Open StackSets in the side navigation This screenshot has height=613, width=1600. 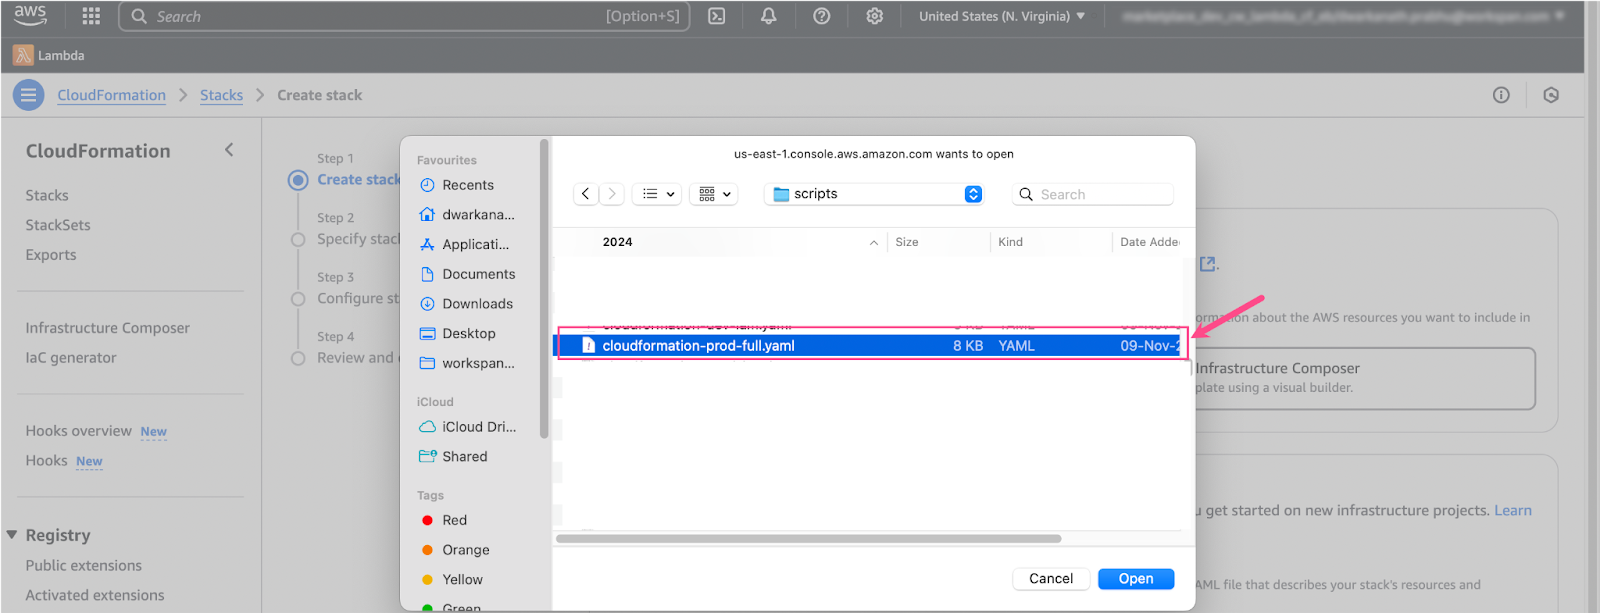coord(58,225)
